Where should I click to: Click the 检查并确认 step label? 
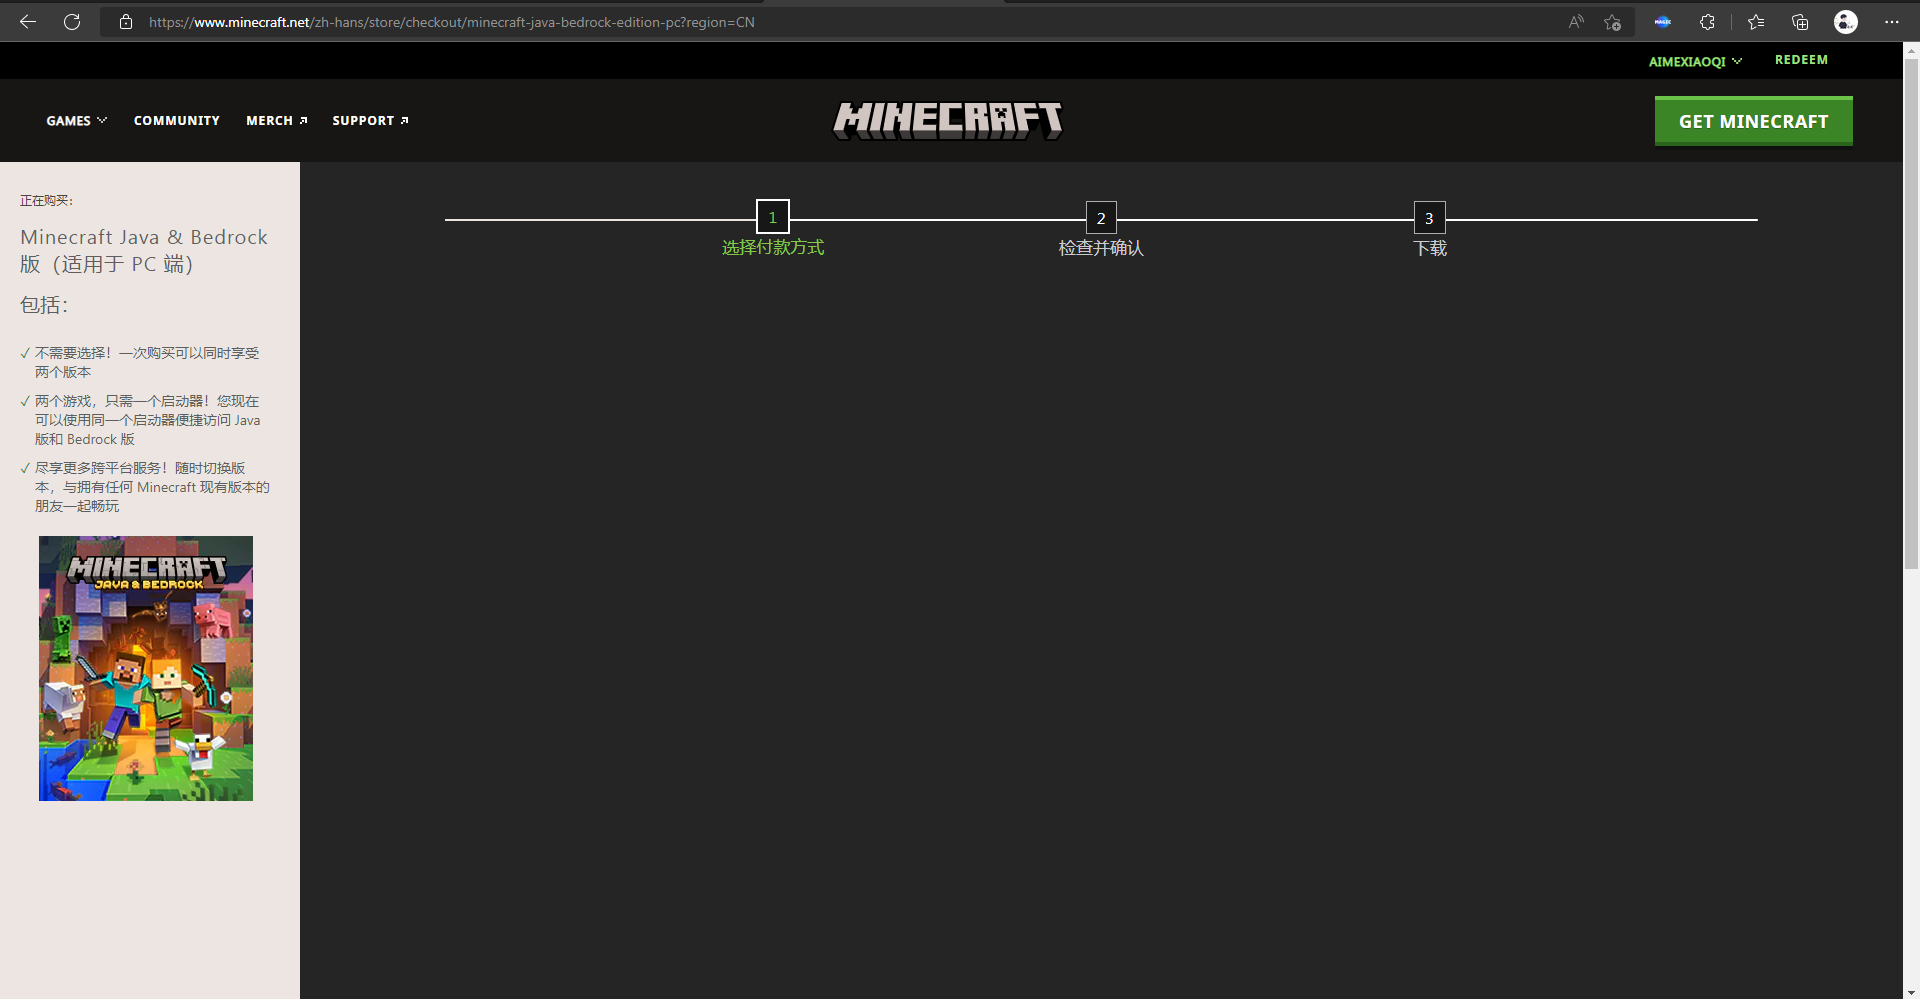(1101, 248)
